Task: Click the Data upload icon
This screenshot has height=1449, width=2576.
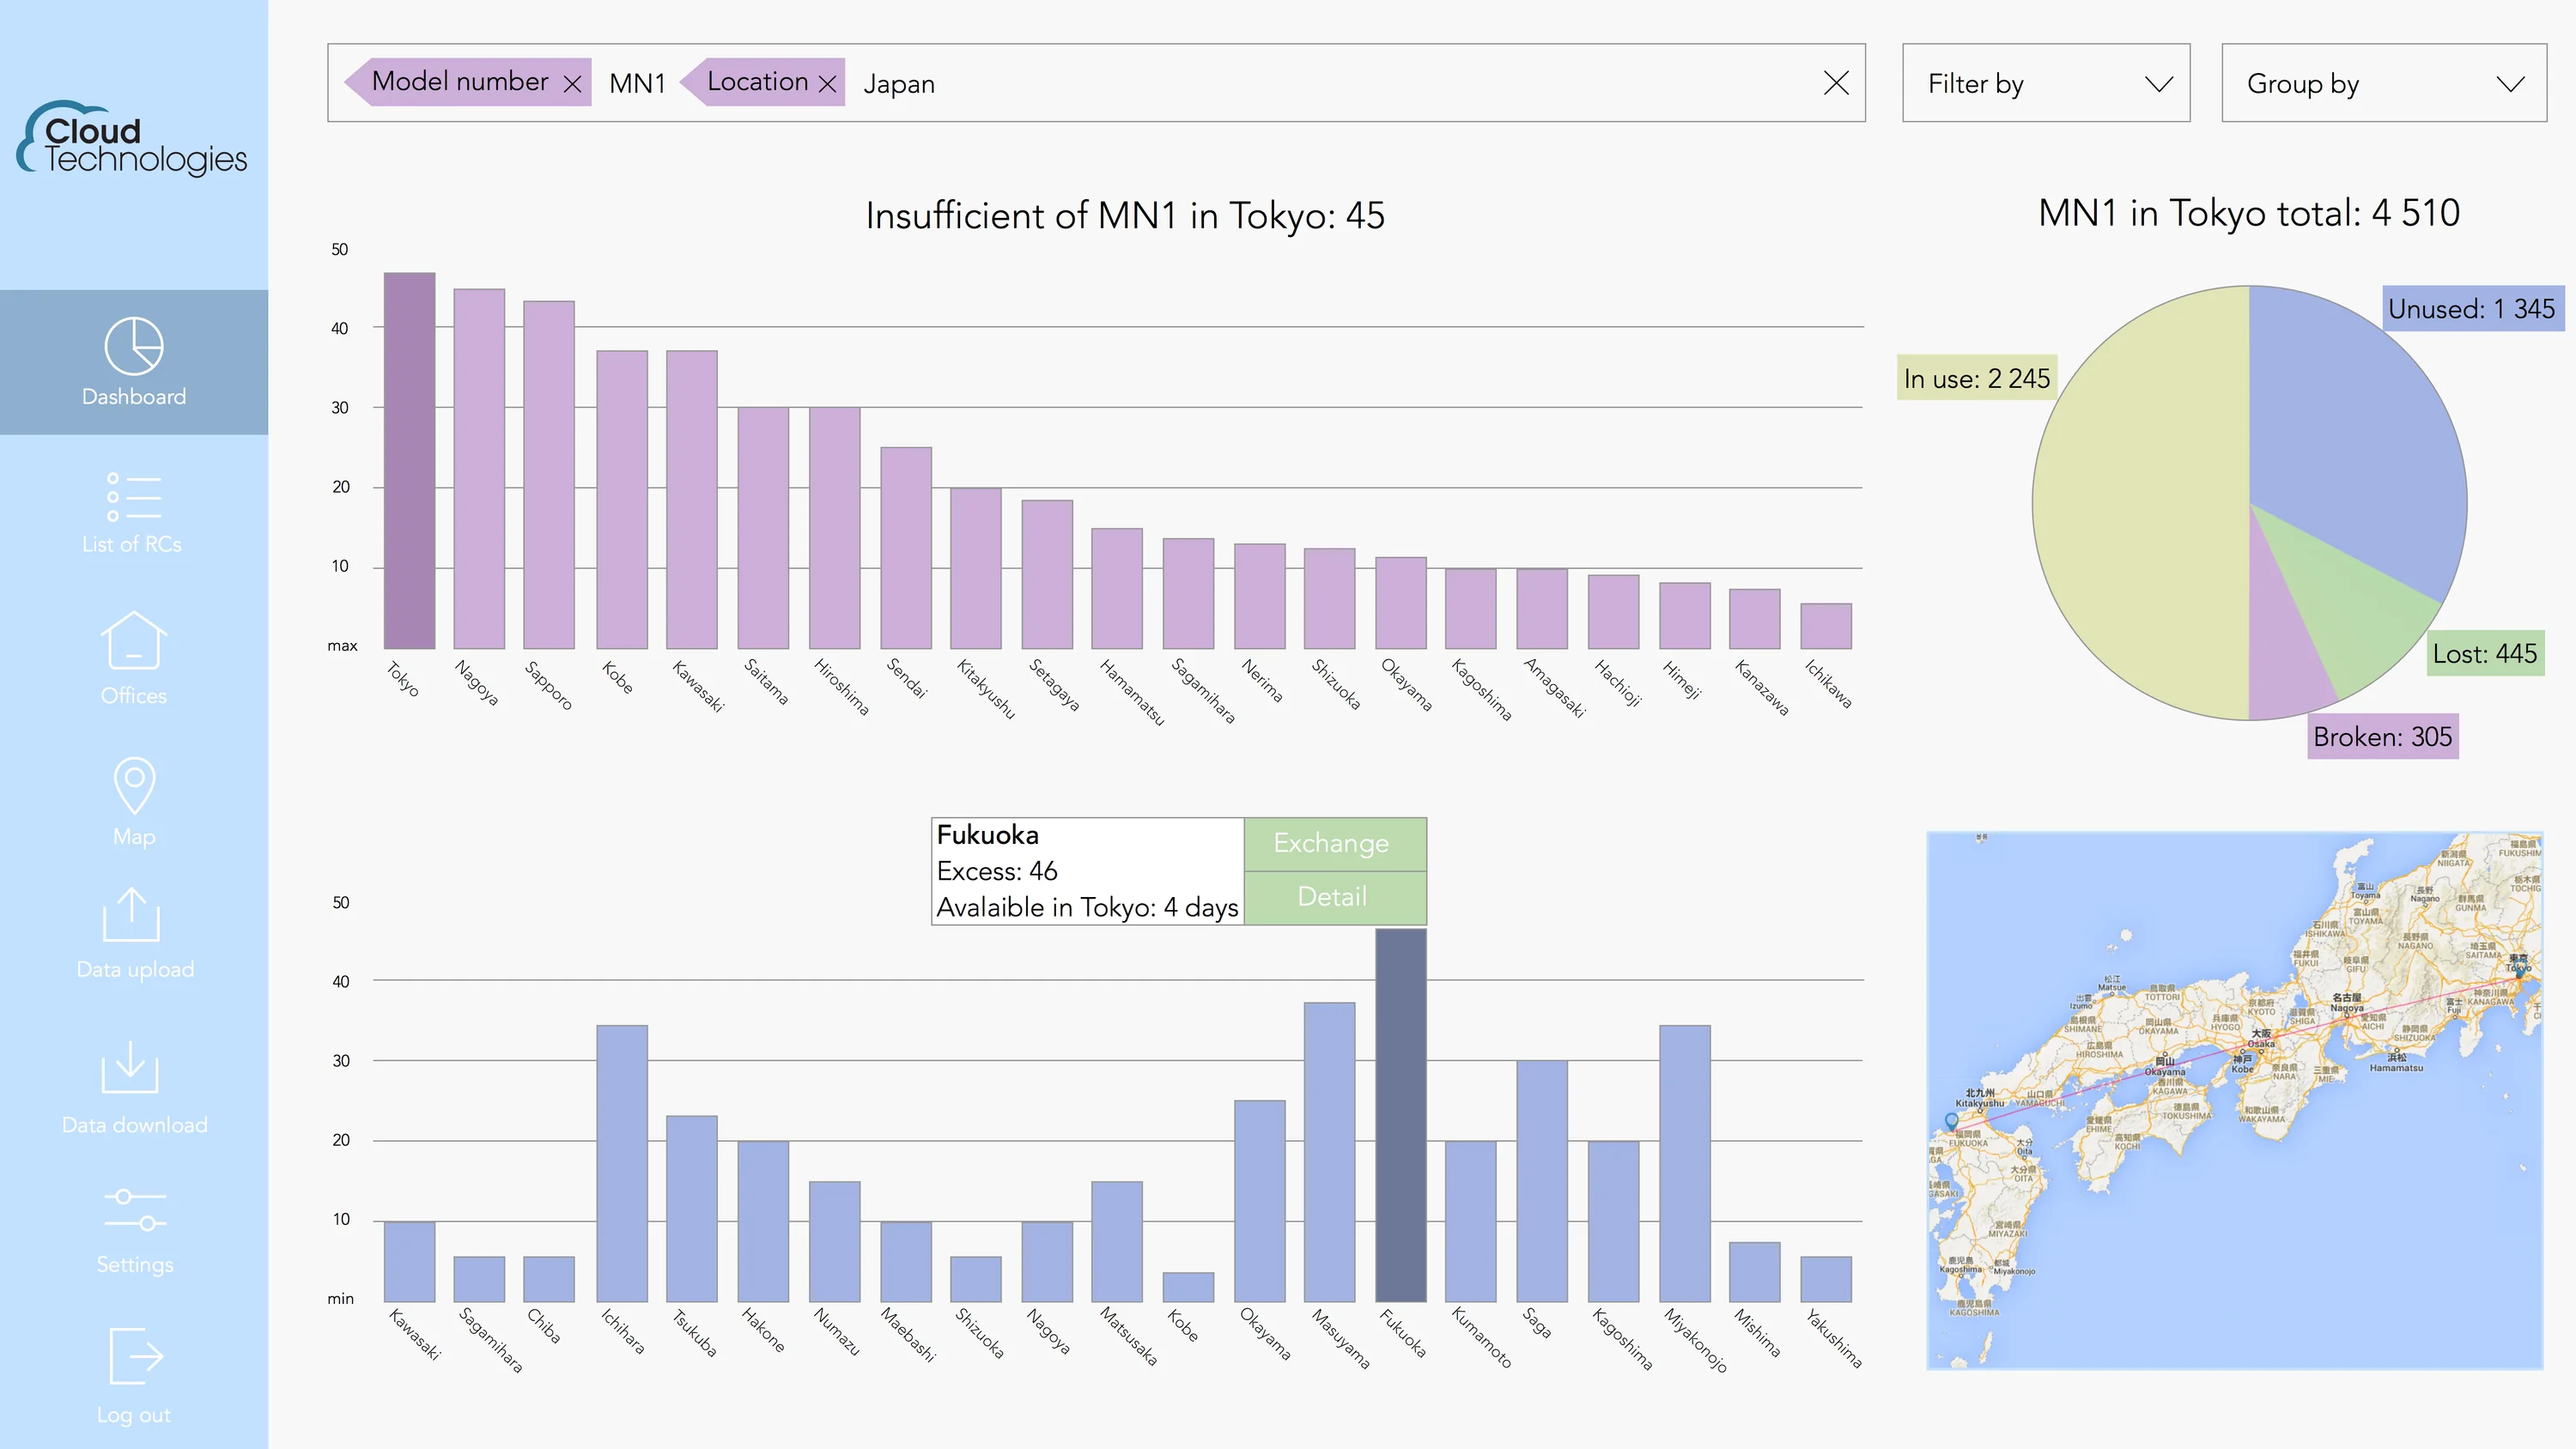Action: click(131, 914)
